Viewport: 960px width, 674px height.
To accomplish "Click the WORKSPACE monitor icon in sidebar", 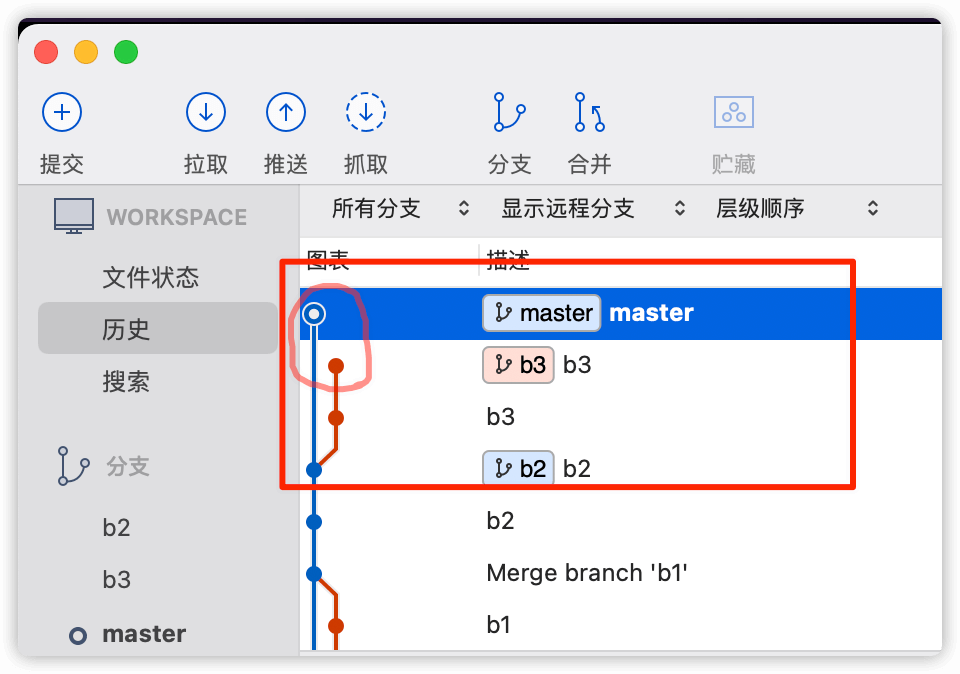I will pyautogui.click(x=73, y=216).
